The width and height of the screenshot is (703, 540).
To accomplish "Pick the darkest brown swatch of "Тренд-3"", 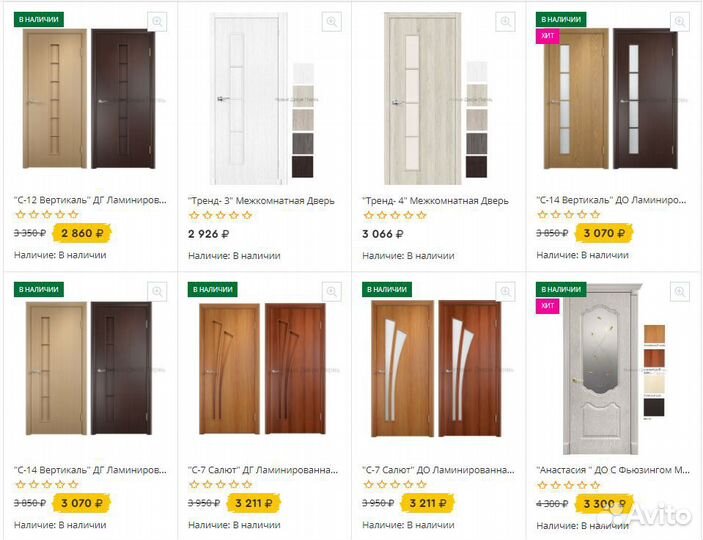I will pyautogui.click(x=302, y=167).
